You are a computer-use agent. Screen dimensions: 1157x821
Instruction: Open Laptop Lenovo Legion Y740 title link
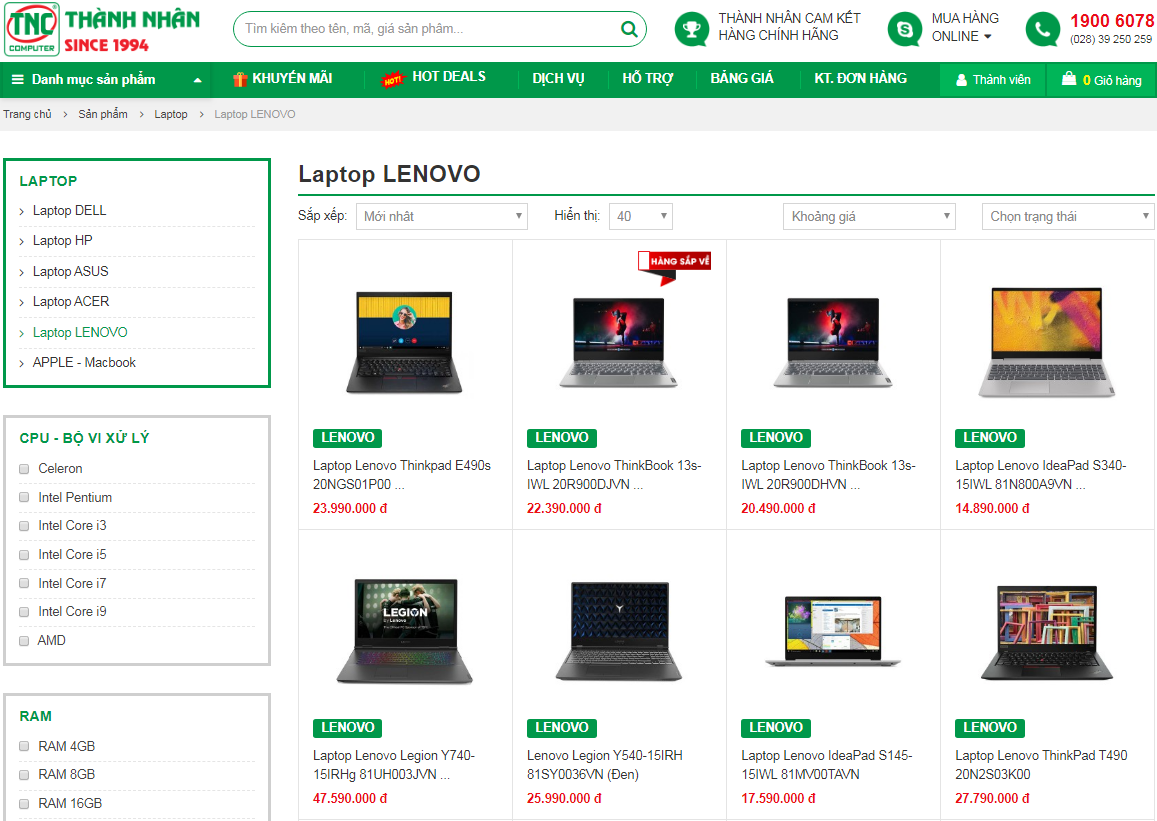(x=394, y=765)
